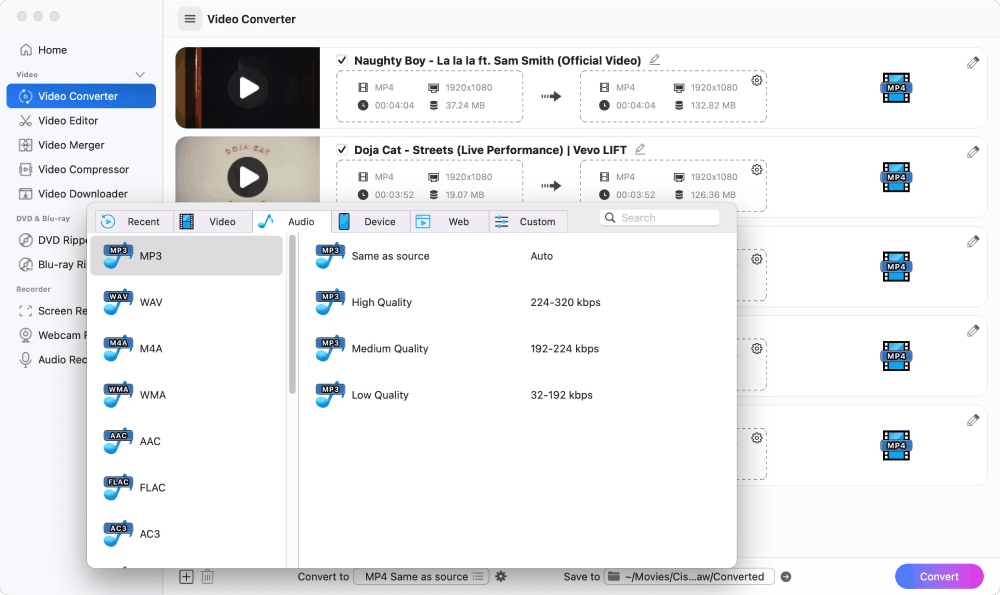Edit the third video using far-right pencil
The height and width of the screenshot is (595, 1000).
tap(973, 241)
